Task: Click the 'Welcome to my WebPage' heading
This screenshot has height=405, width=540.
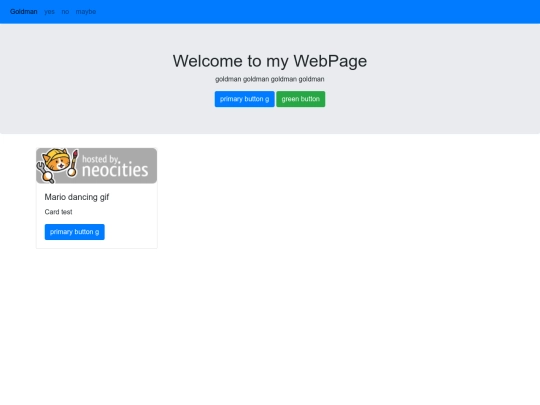Action: pos(270,61)
